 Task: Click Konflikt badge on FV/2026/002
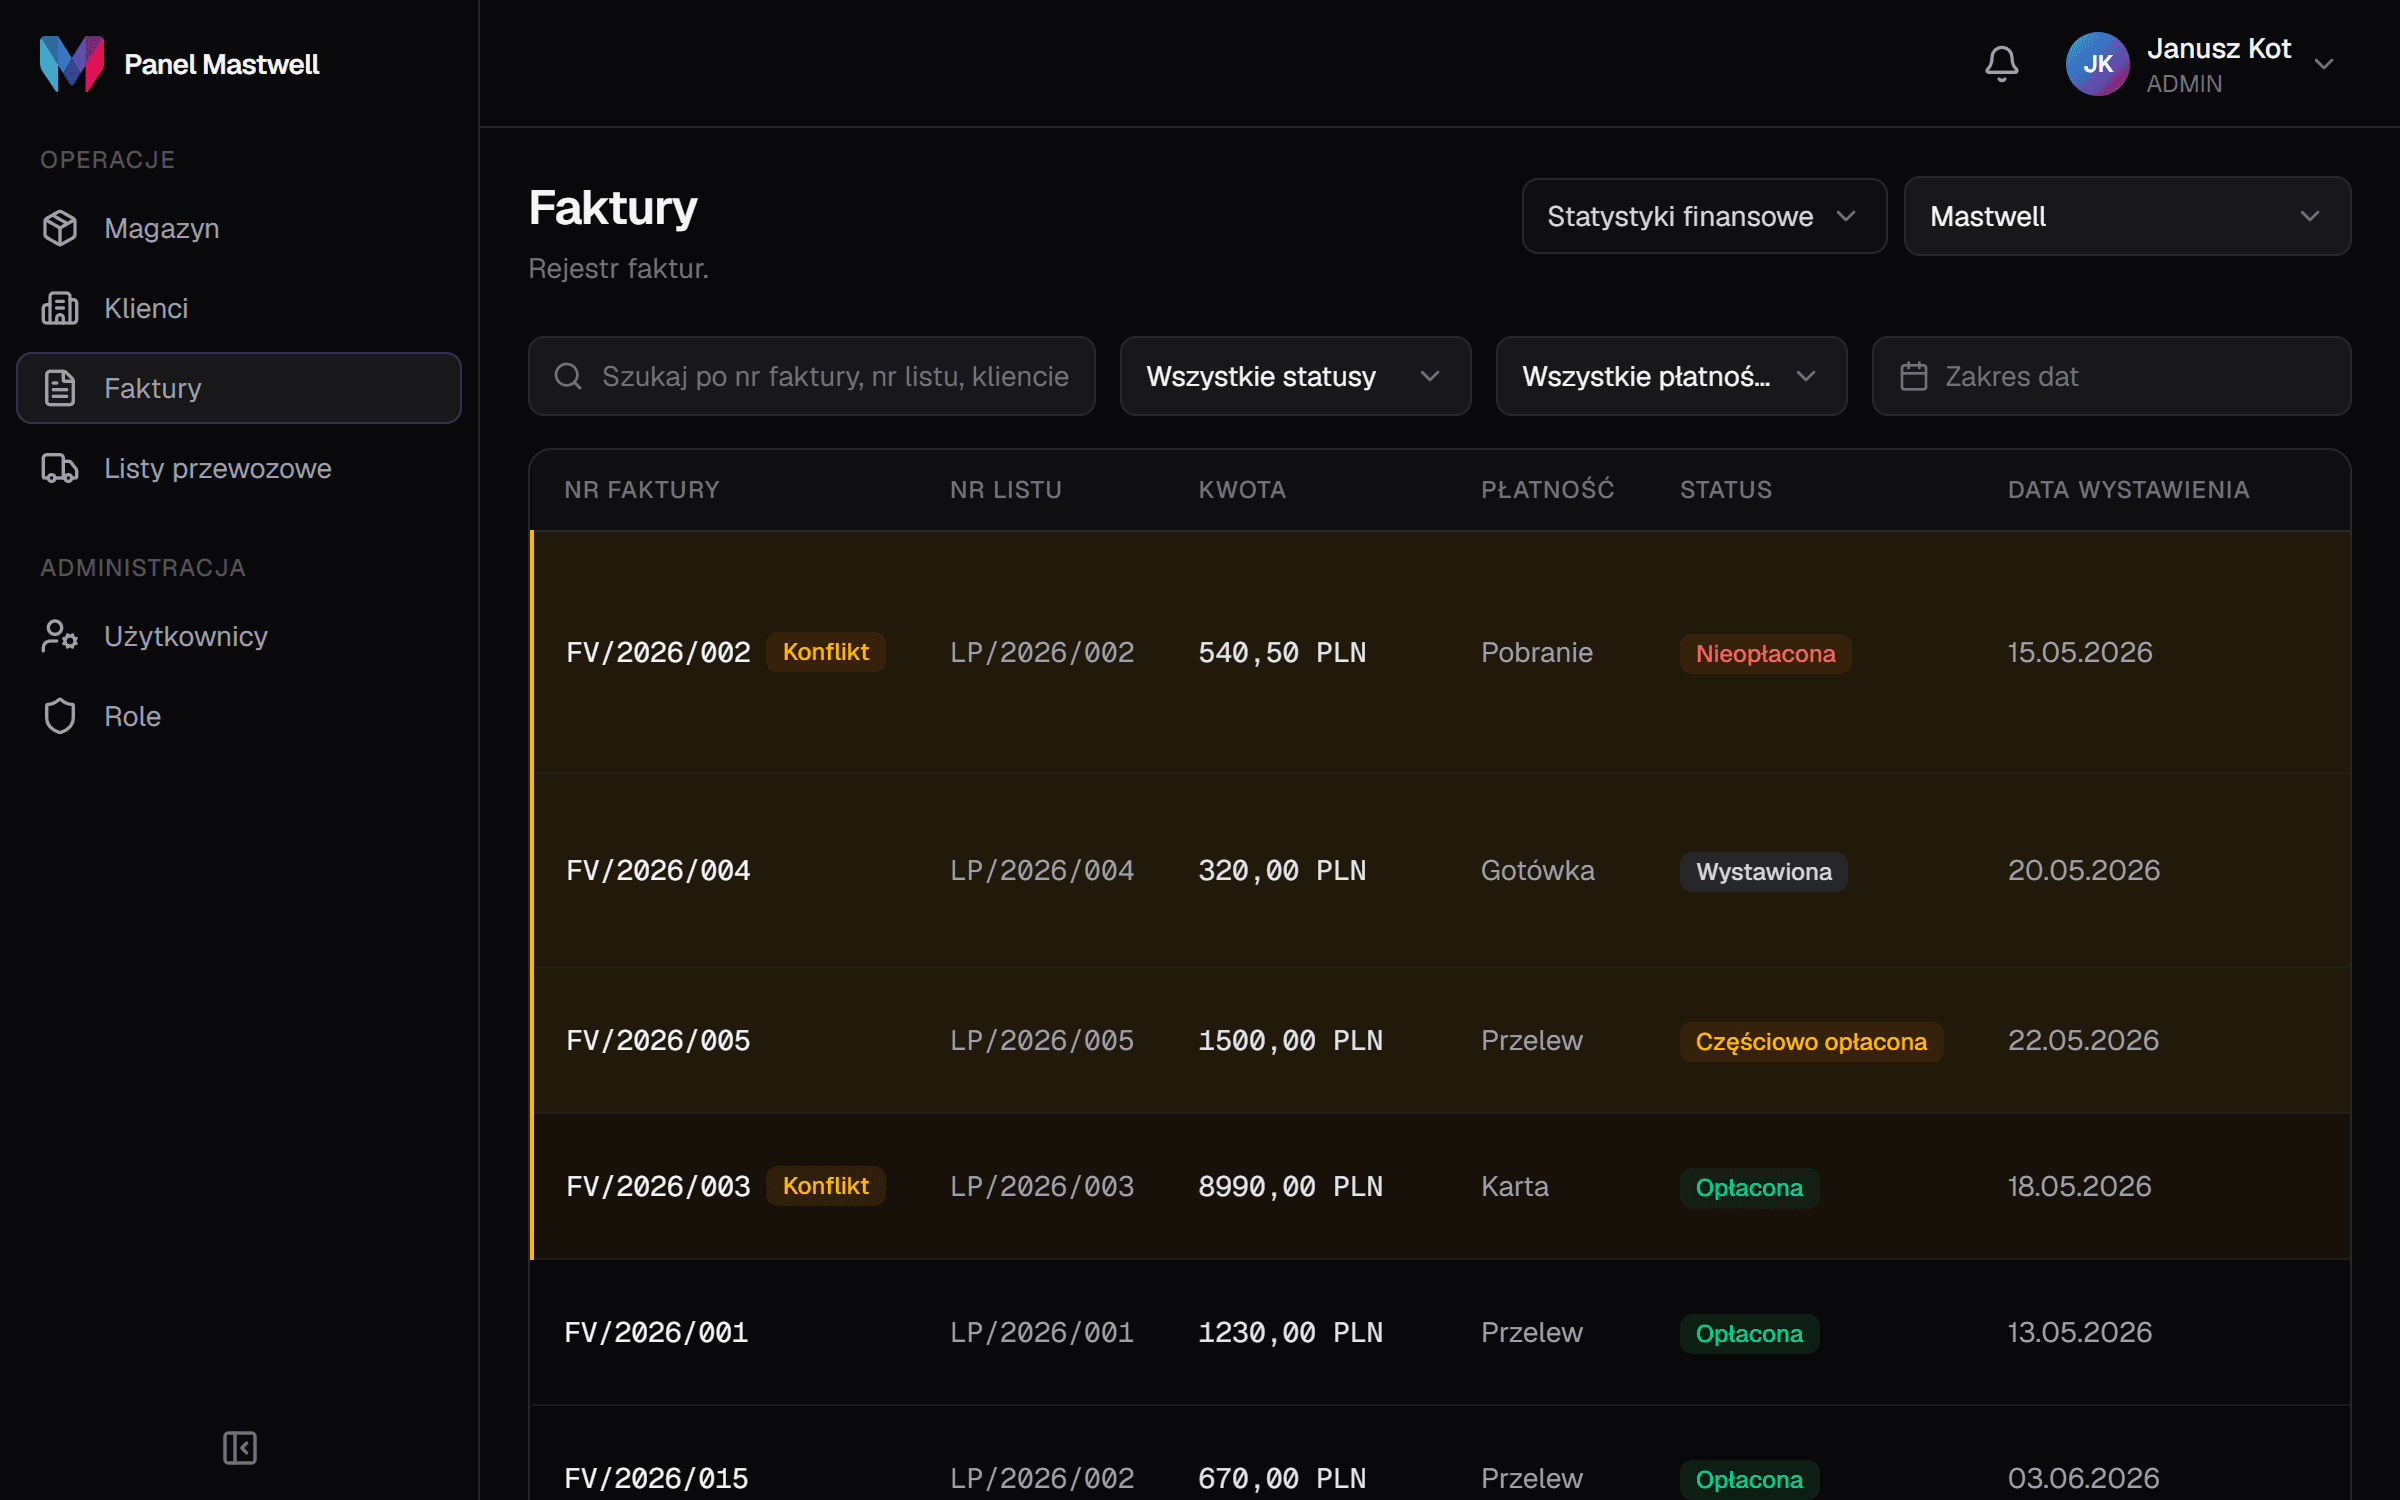tap(826, 652)
